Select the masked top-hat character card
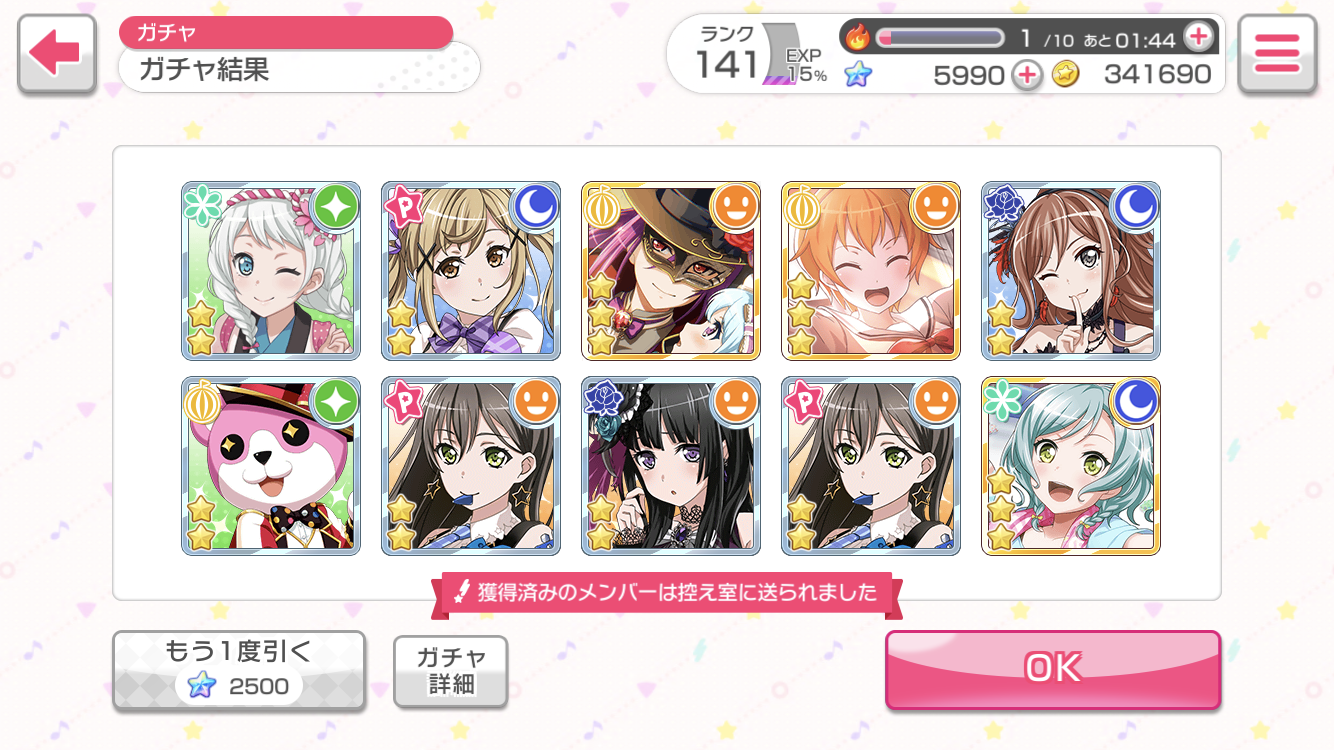 pyautogui.click(x=671, y=271)
